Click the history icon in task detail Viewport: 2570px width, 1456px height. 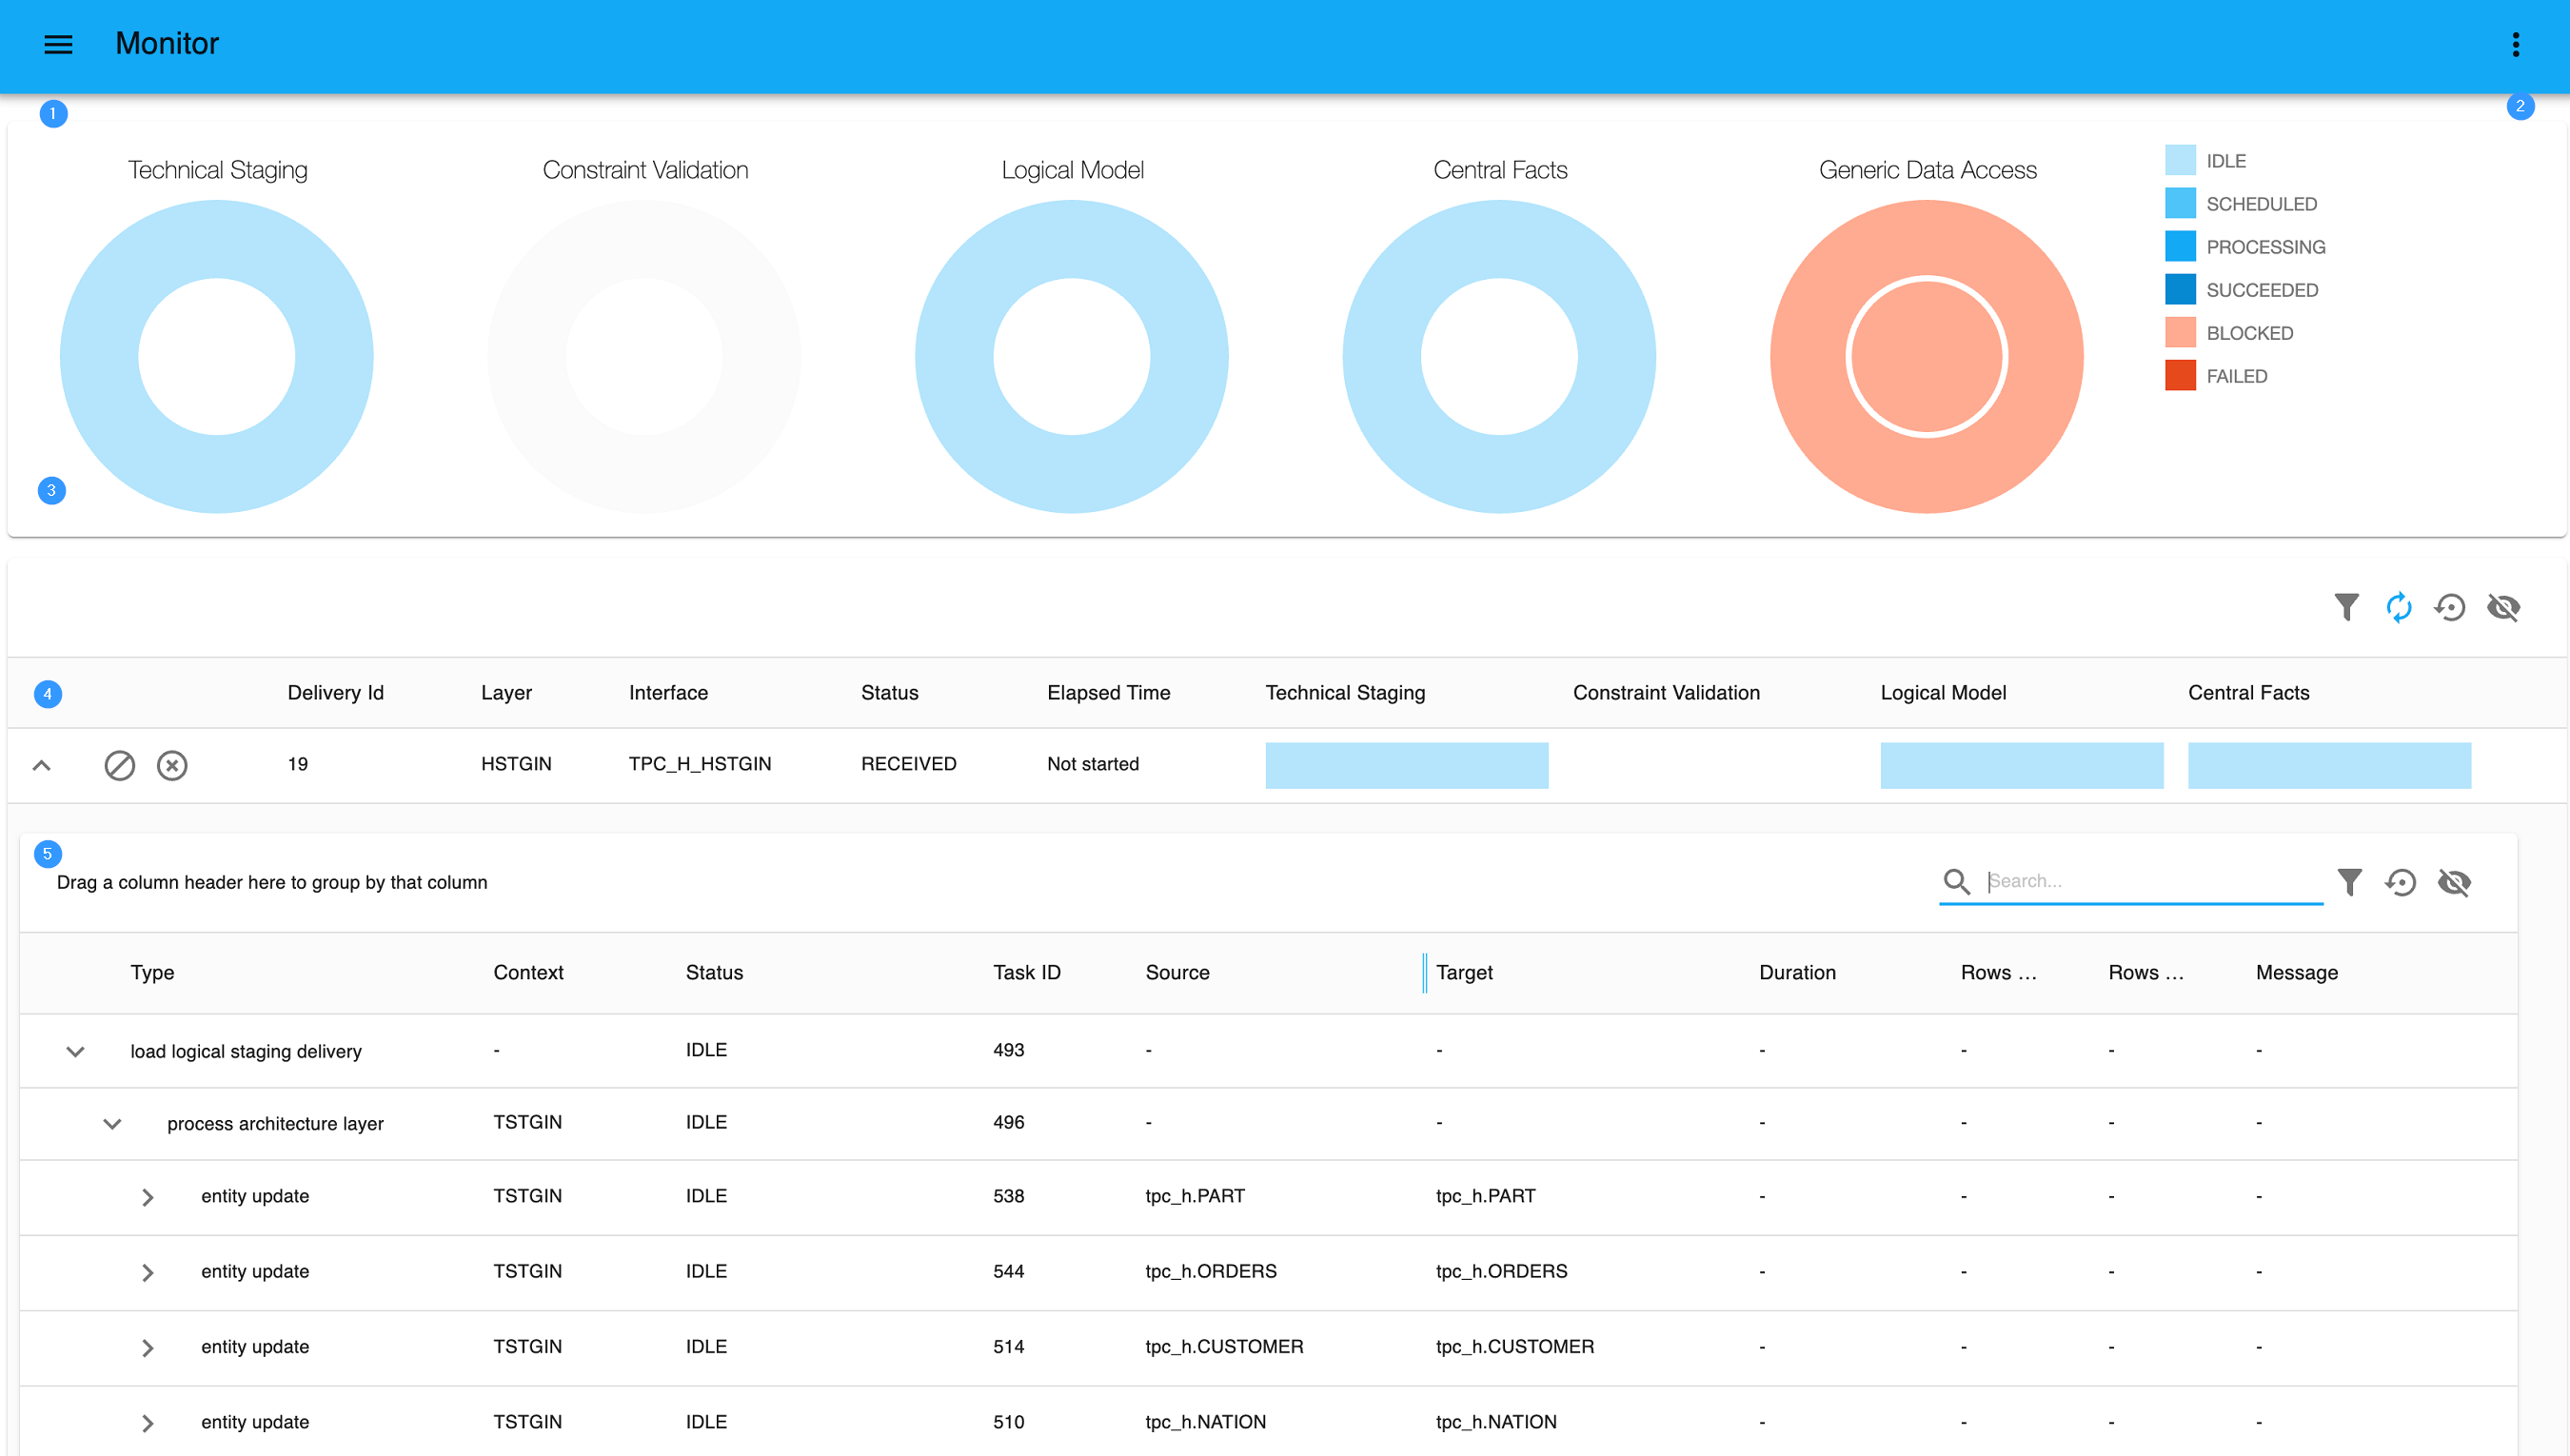coord(2404,880)
